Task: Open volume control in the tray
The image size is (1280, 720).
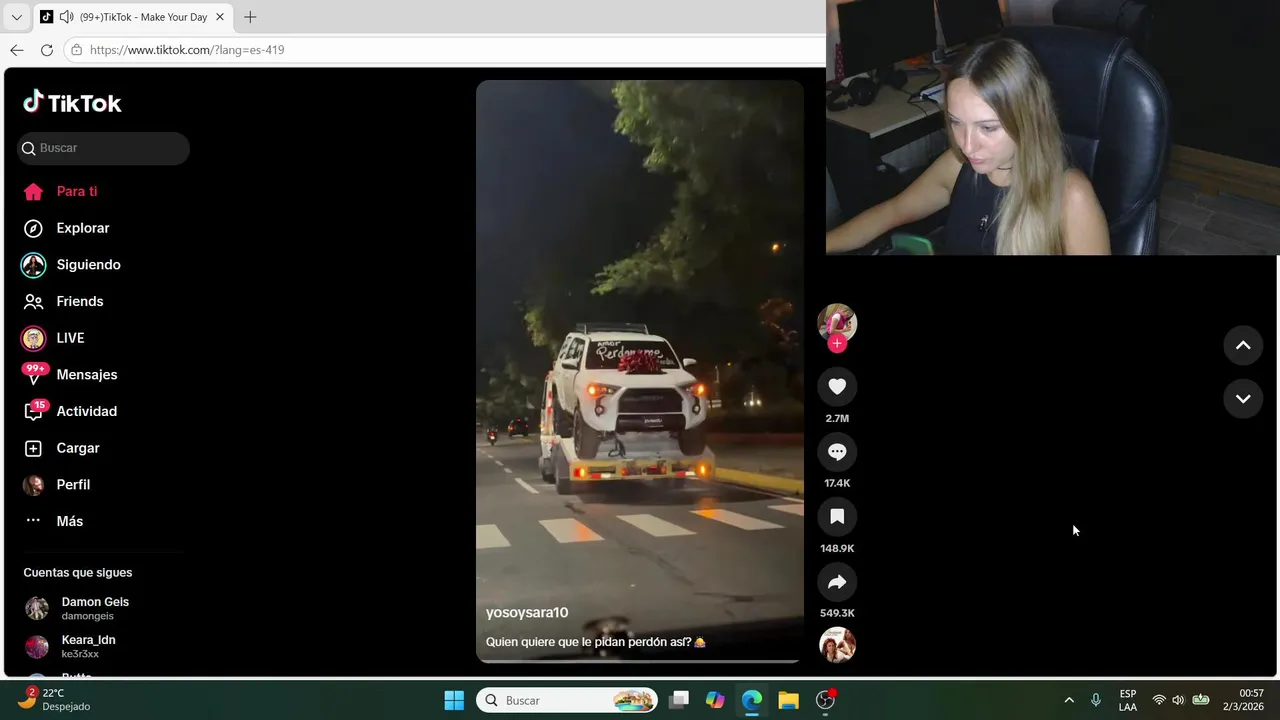Action: pyautogui.click(x=1178, y=700)
